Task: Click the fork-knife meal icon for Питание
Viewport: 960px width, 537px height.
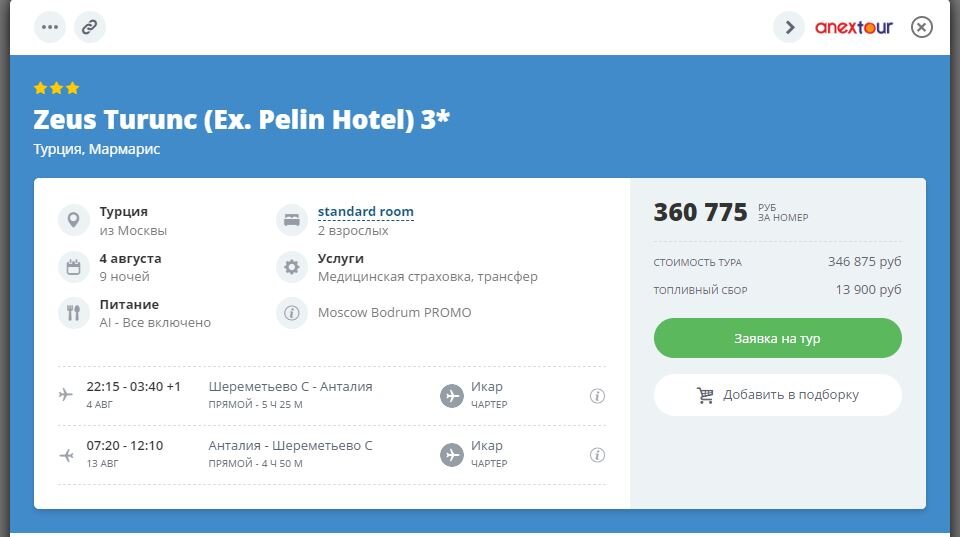Action: click(73, 312)
